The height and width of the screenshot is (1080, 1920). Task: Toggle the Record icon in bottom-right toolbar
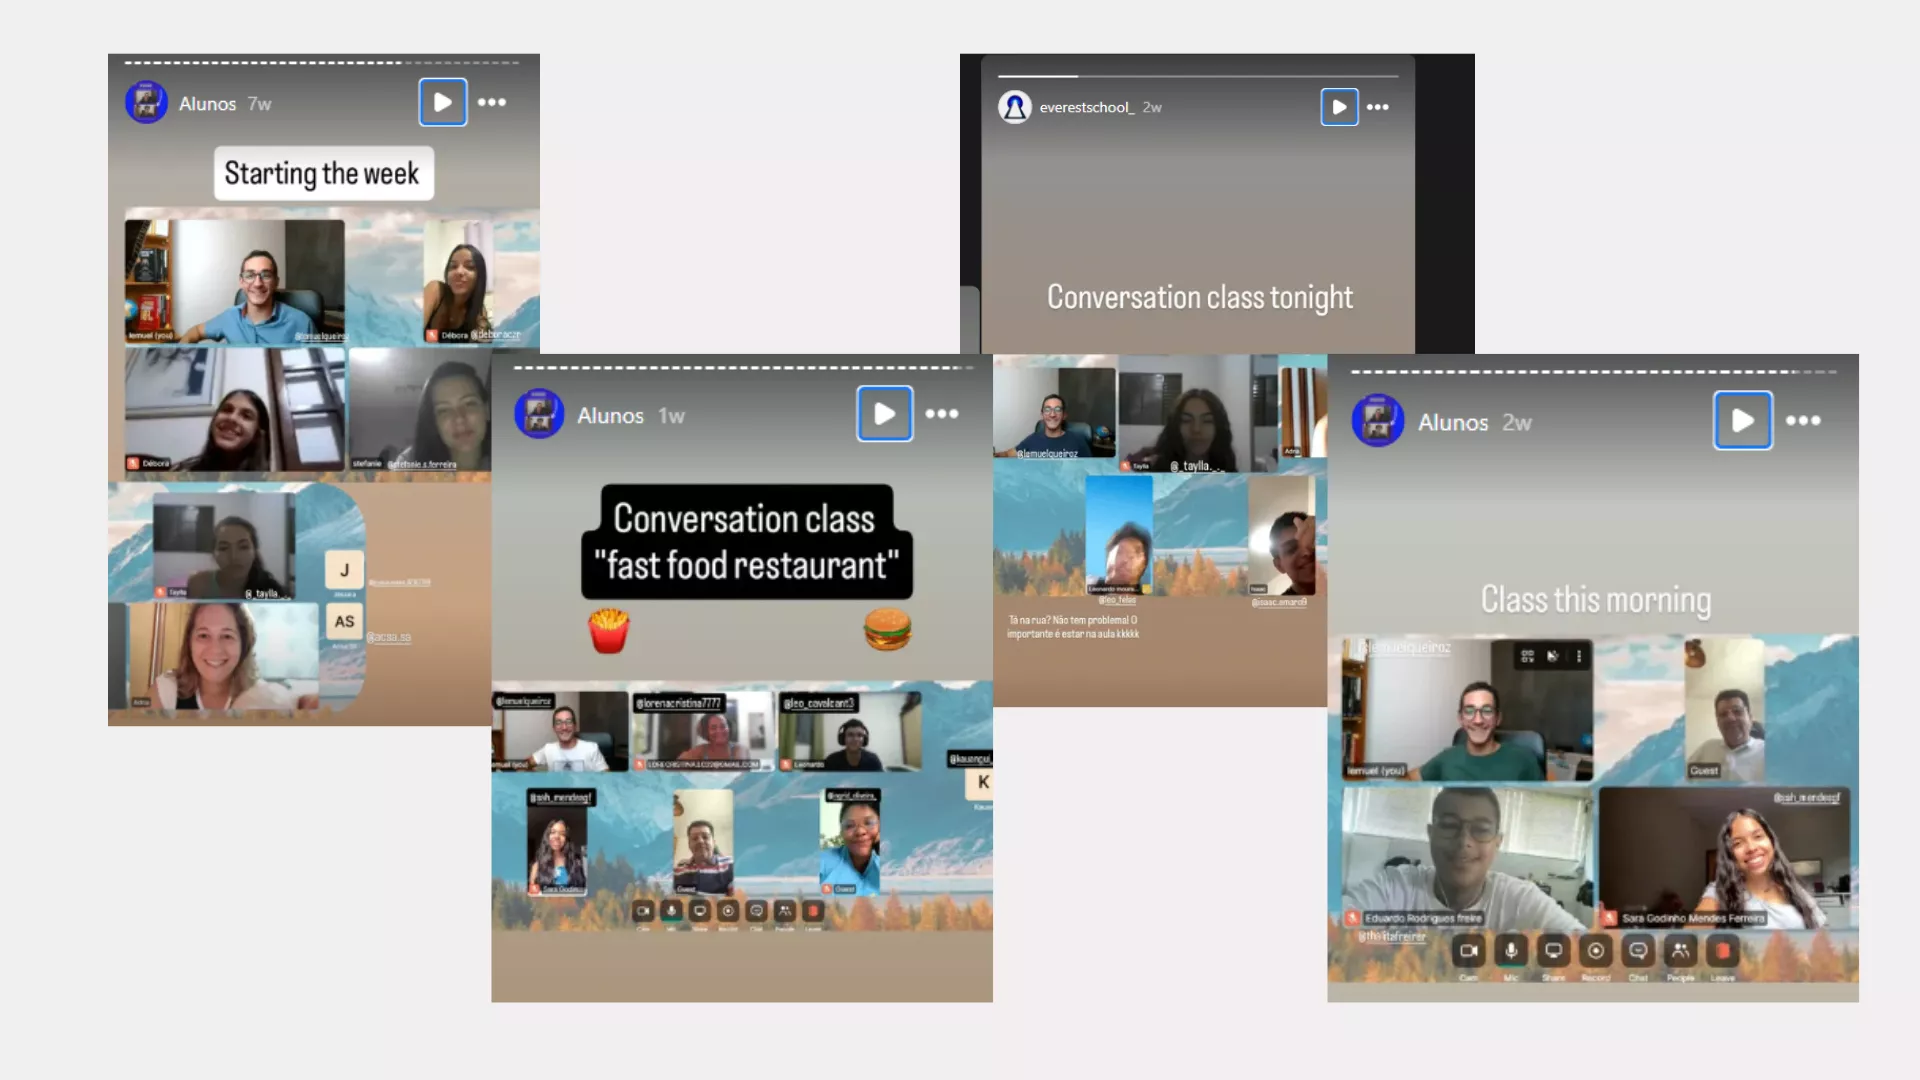(x=1596, y=951)
